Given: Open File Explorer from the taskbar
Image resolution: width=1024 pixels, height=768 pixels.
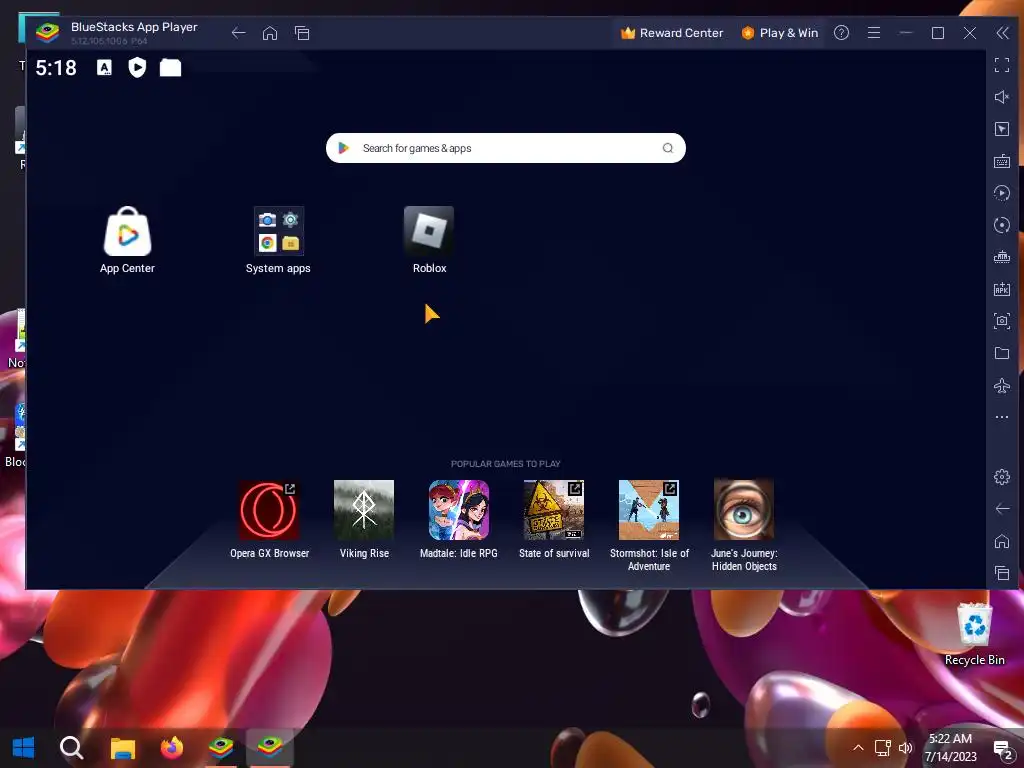Looking at the screenshot, I should pyautogui.click(x=122, y=748).
